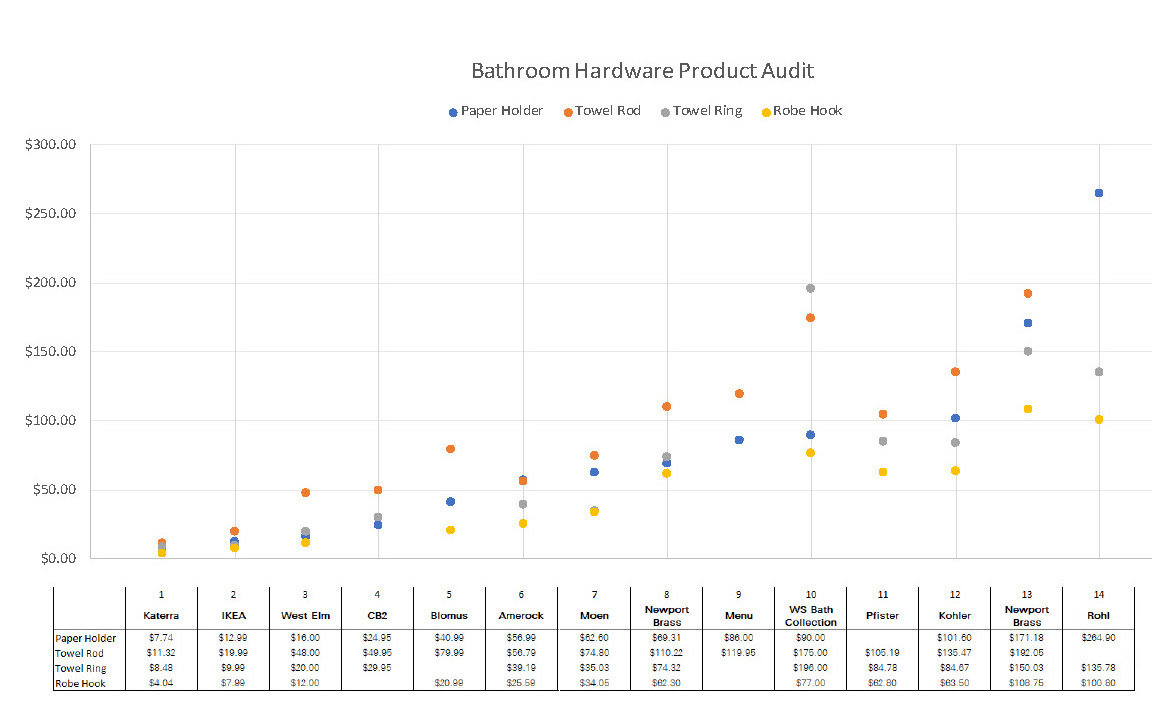Click the $175.00 WS Bath Towel Rod cell
The width and height of the screenshot is (1152, 719).
[x=810, y=653]
